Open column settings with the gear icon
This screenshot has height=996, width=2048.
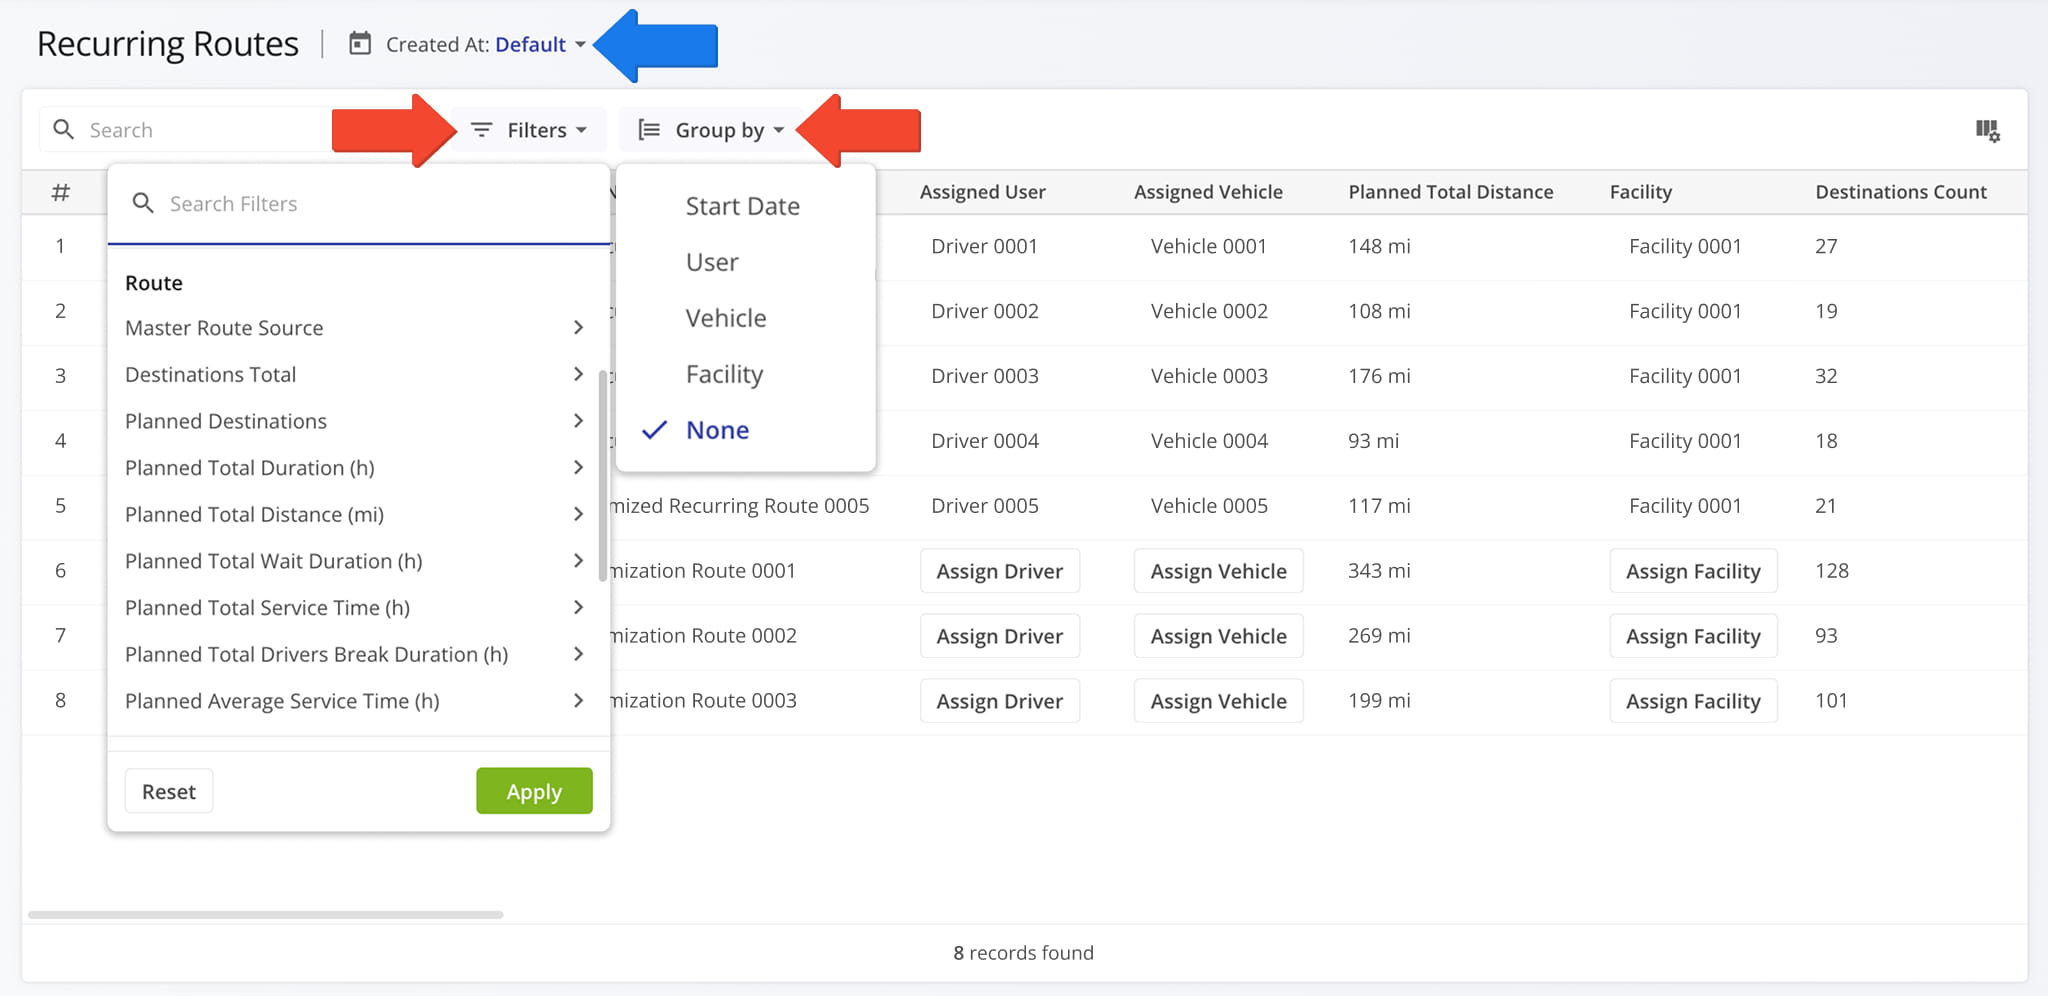(1988, 130)
